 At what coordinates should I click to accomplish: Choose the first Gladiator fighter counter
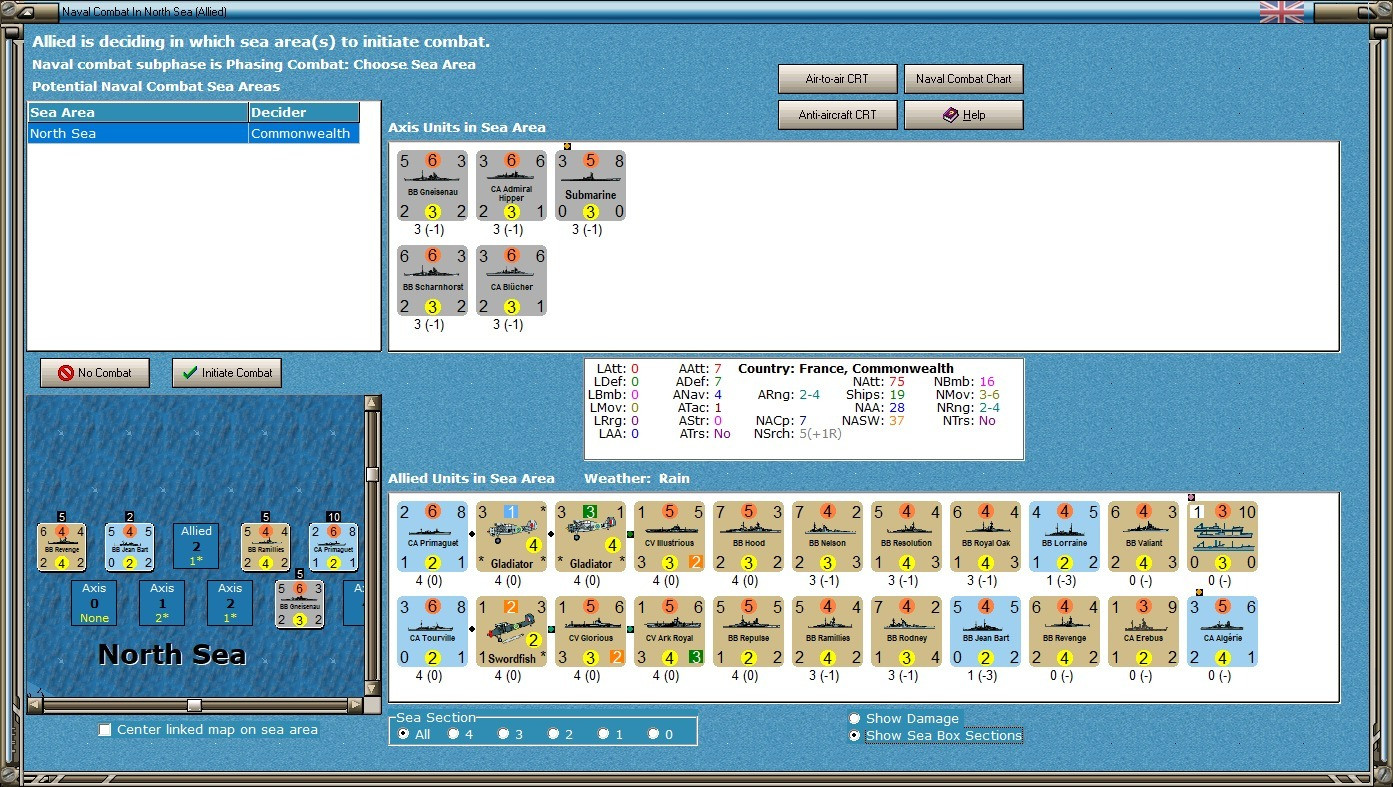pos(511,536)
